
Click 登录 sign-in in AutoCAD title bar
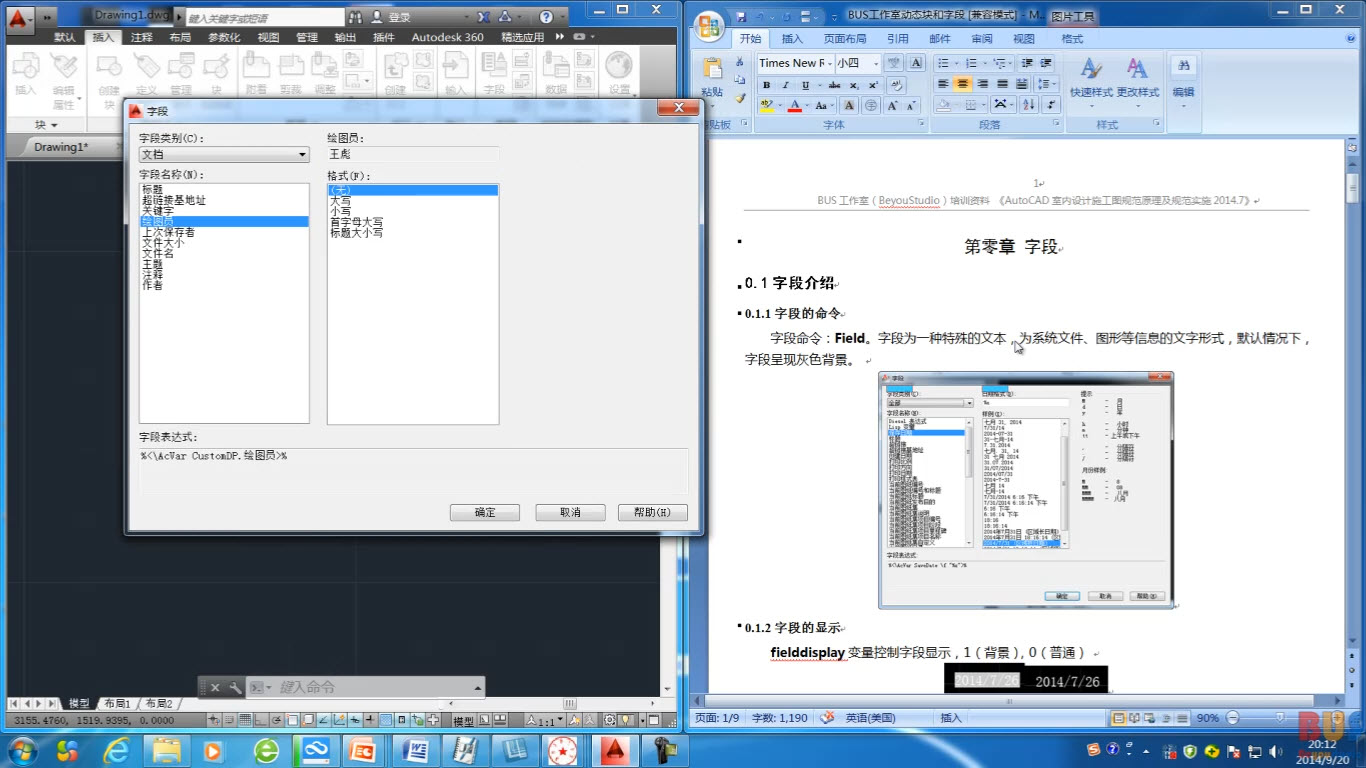[x=399, y=17]
